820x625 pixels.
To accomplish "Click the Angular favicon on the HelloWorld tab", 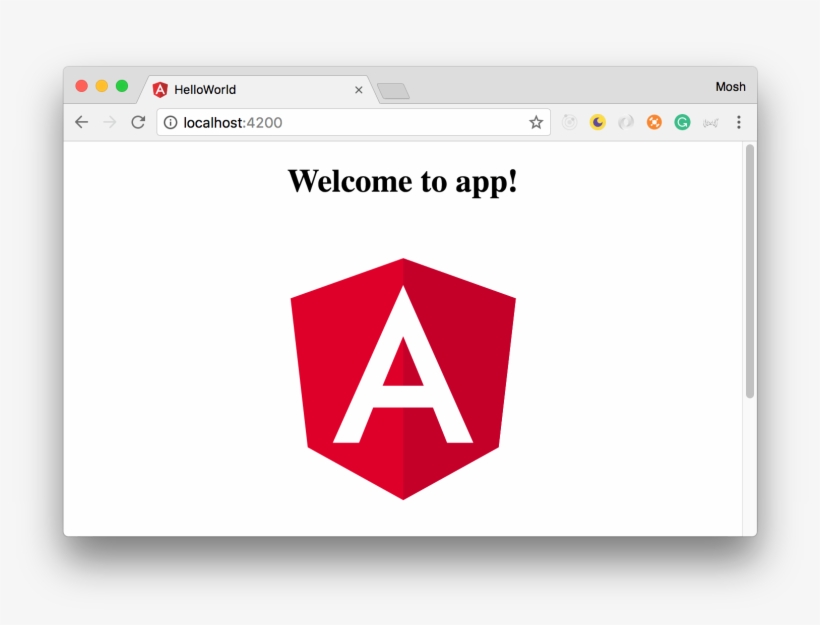I will click(x=160, y=90).
